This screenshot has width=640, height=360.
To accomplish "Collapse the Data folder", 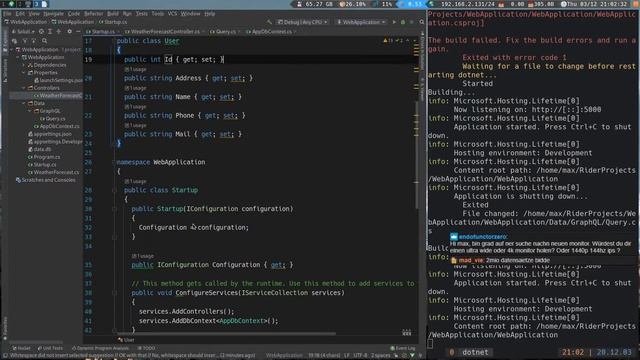I will pos(24,103).
